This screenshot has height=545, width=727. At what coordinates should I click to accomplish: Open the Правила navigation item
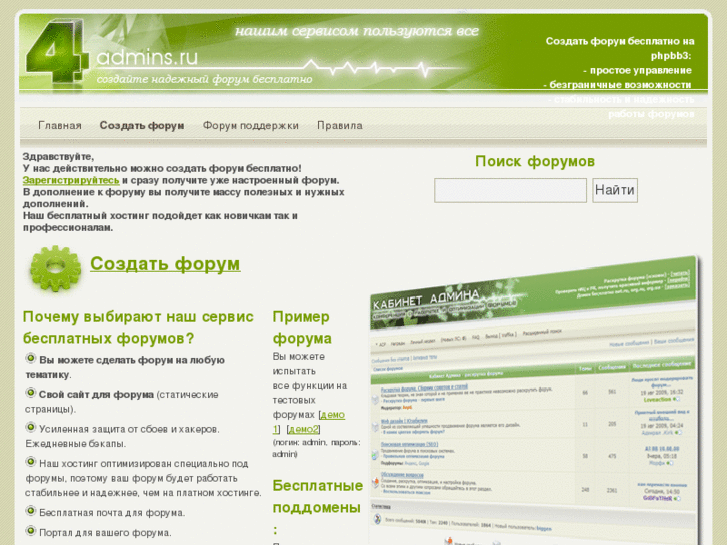point(340,125)
